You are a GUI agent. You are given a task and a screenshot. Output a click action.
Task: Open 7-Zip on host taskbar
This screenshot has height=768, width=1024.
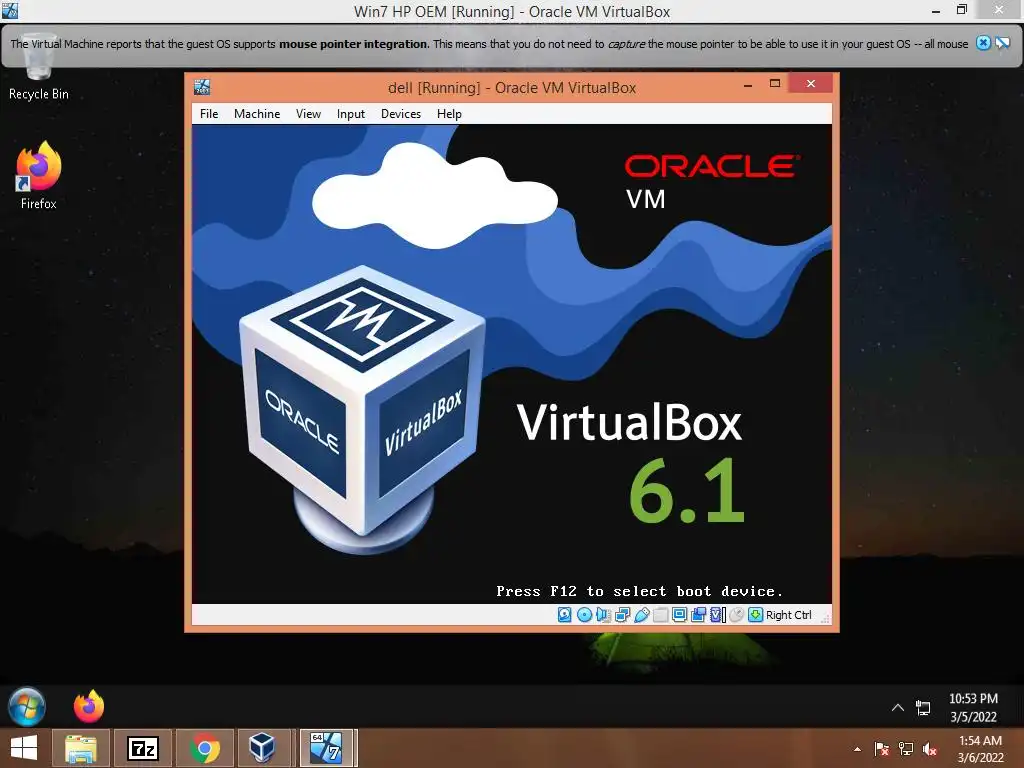pos(143,748)
